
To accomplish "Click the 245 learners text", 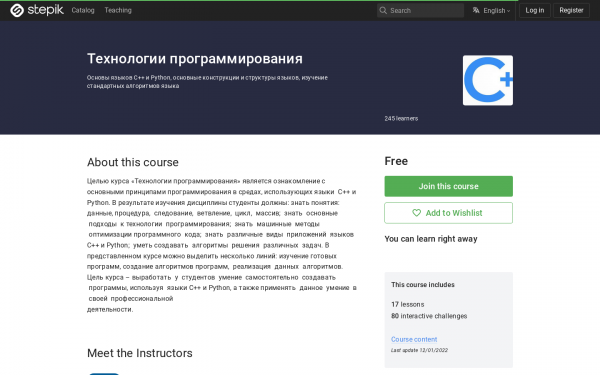I will click(401, 119).
